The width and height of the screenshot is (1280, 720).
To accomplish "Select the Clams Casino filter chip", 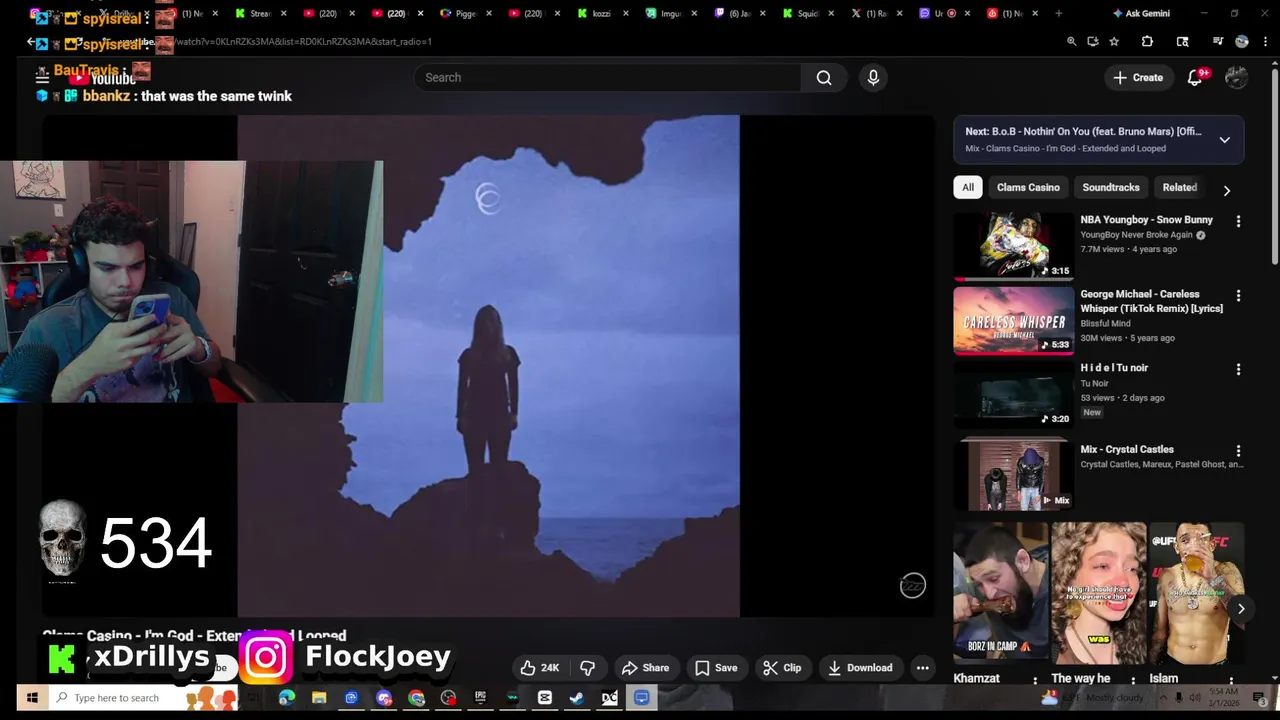I will tap(1028, 188).
